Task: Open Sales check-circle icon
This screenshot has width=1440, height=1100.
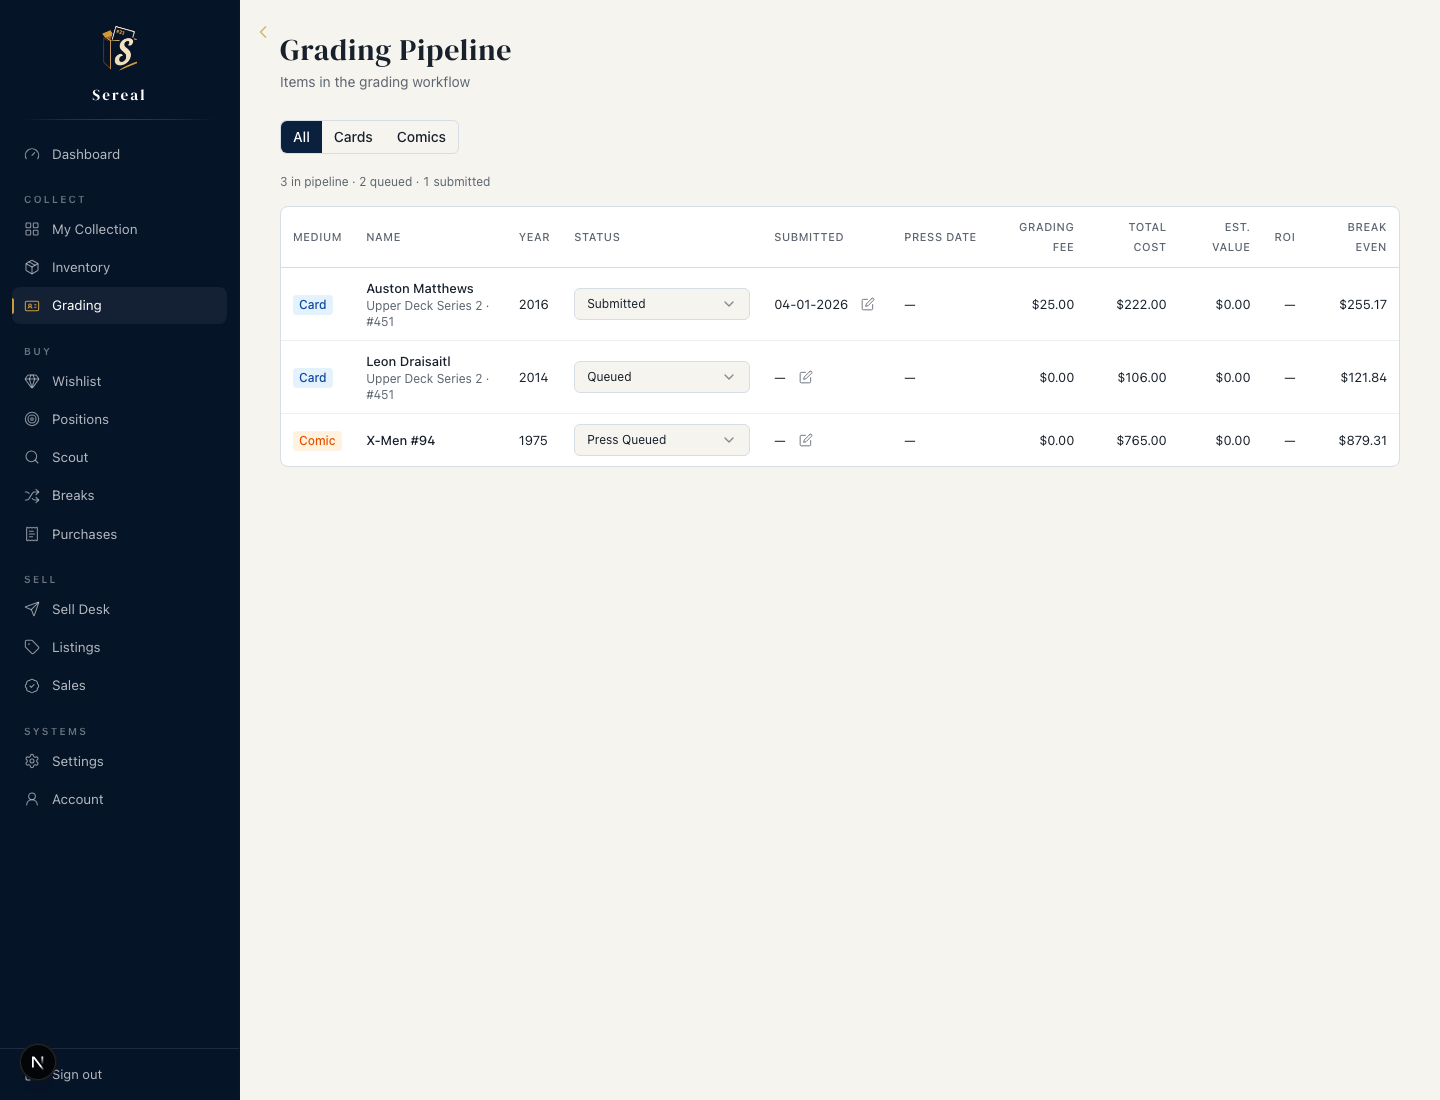Action: (x=32, y=685)
